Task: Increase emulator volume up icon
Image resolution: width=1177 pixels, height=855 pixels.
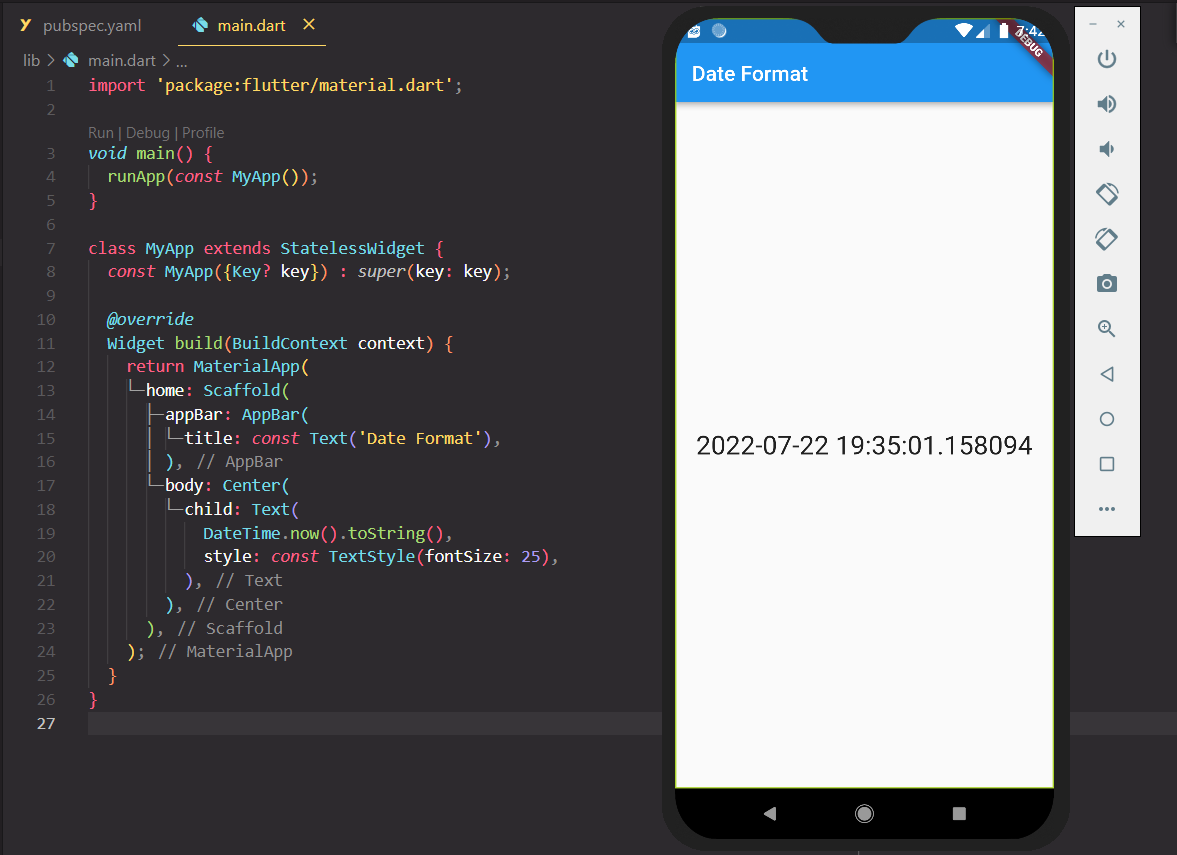Action: pyautogui.click(x=1107, y=104)
